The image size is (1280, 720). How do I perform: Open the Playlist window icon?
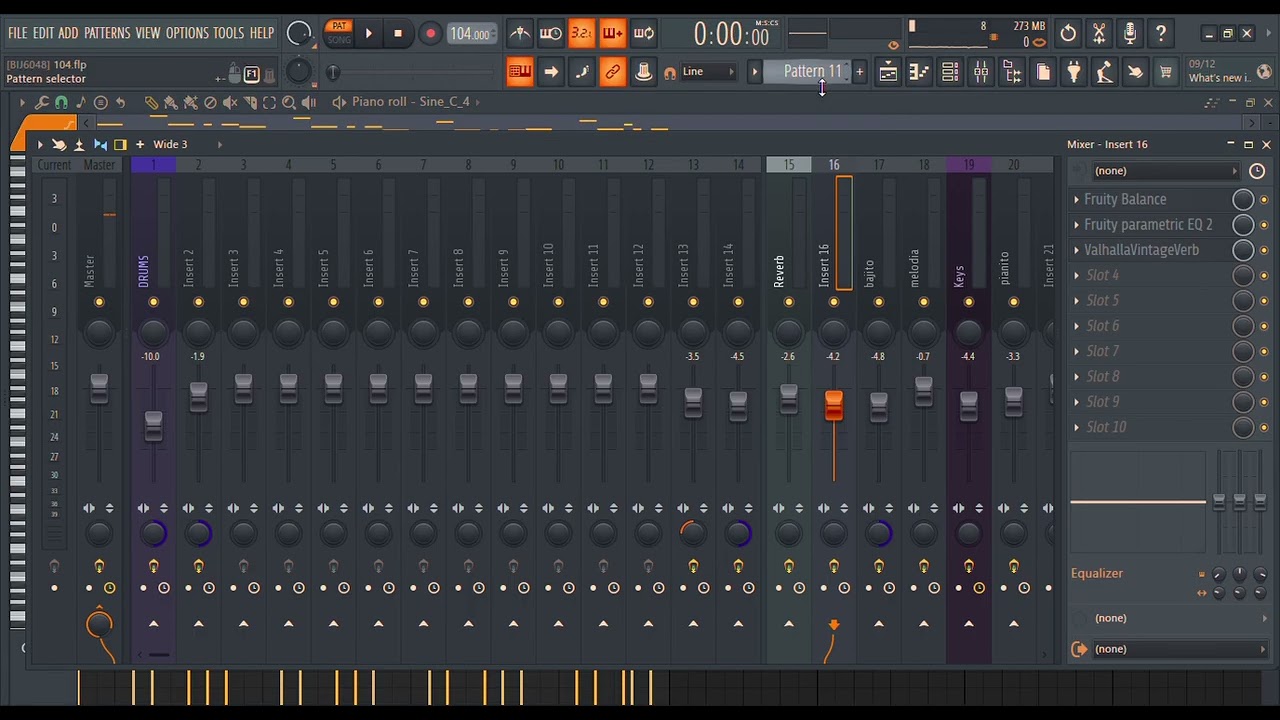(888, 72)
